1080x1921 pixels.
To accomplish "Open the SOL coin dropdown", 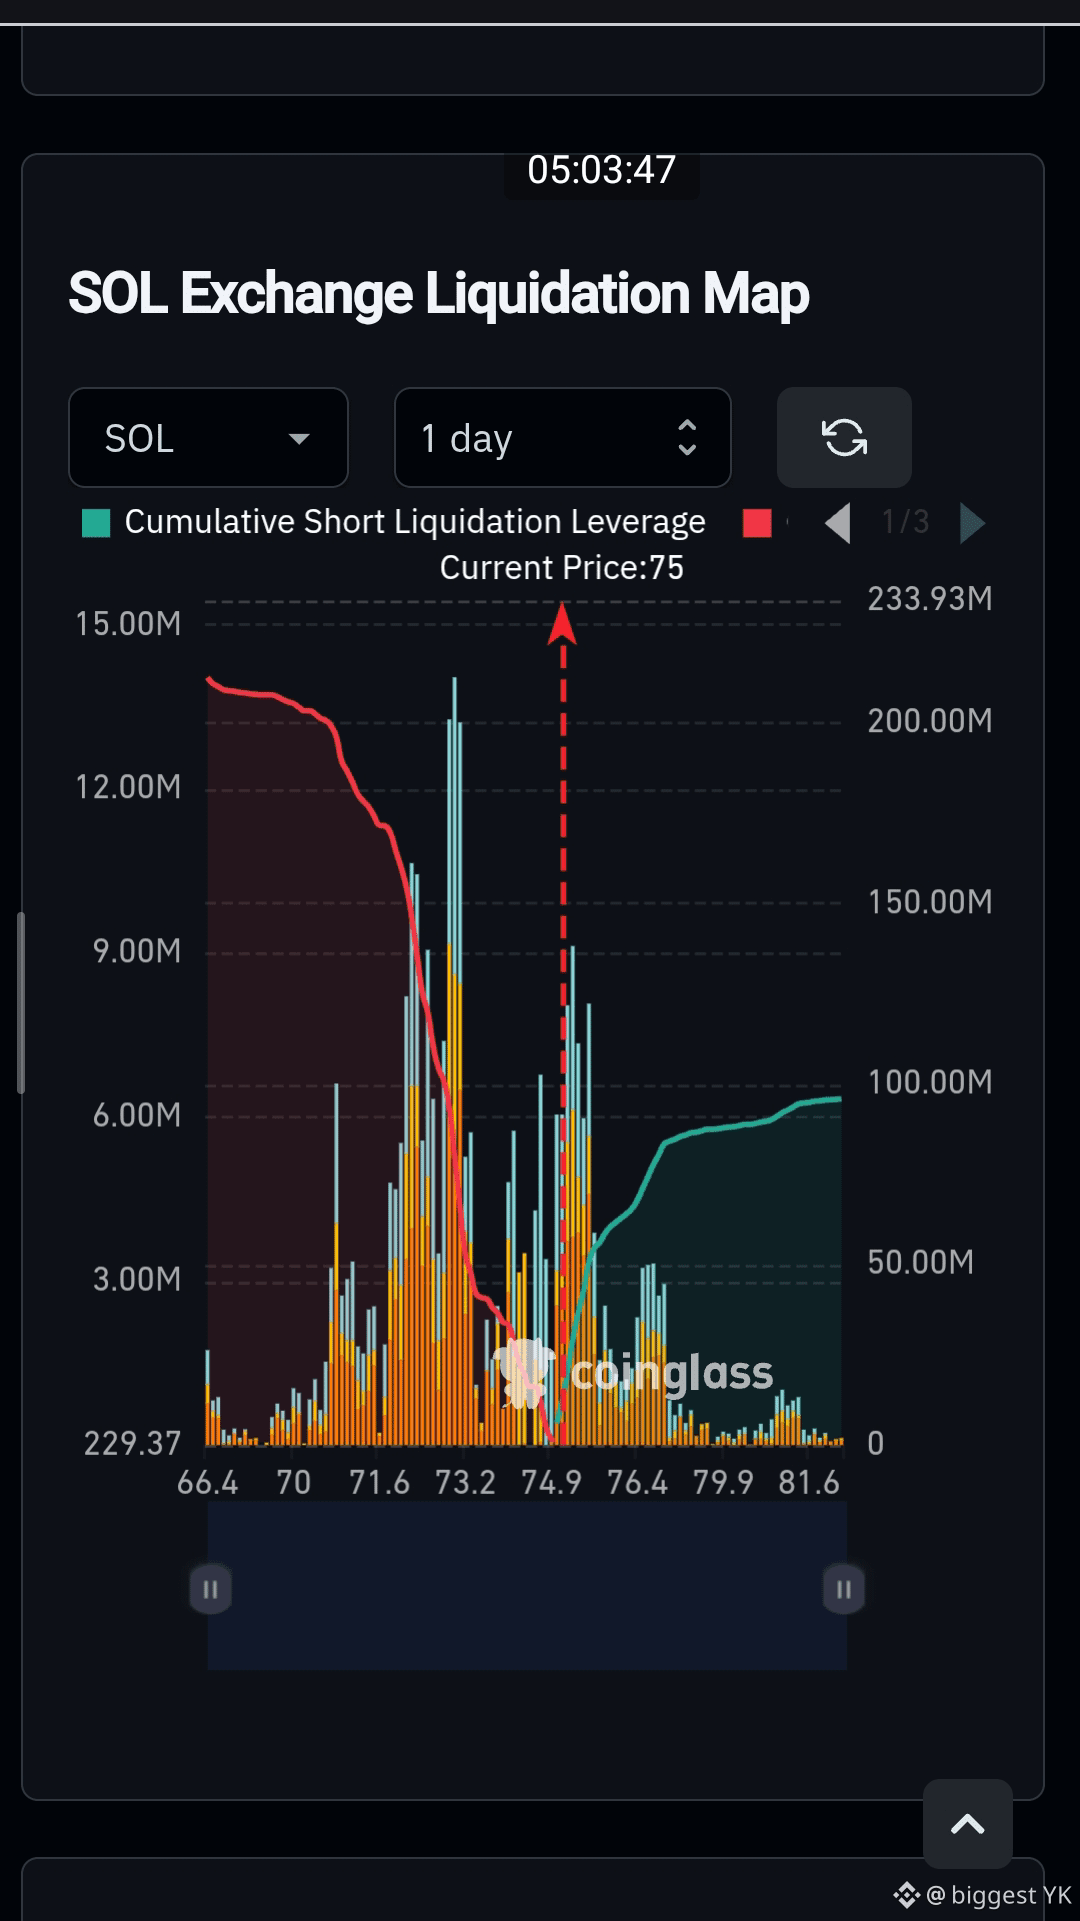I will click(208, 438).
